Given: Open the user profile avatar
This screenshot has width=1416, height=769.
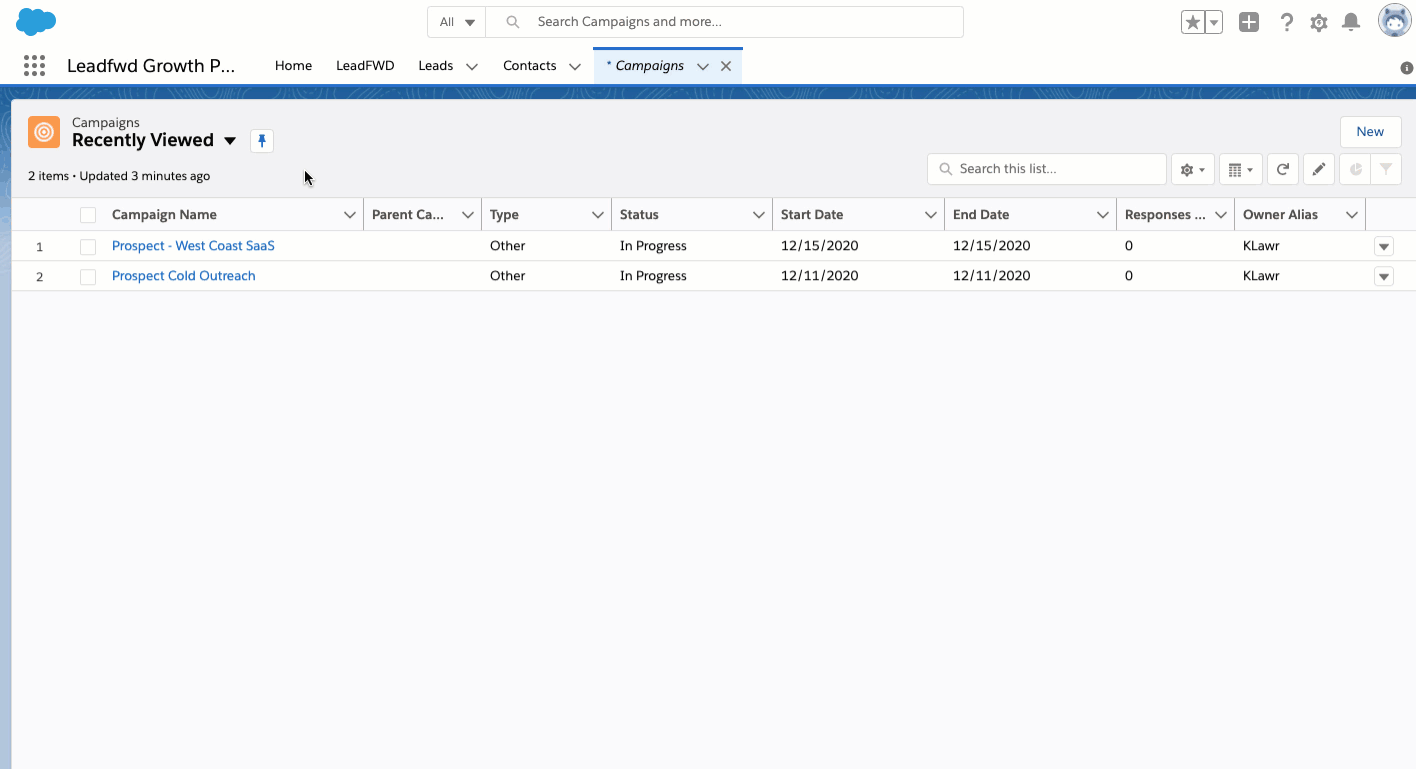Looking at the screenshot, I should click(1394, 21).
